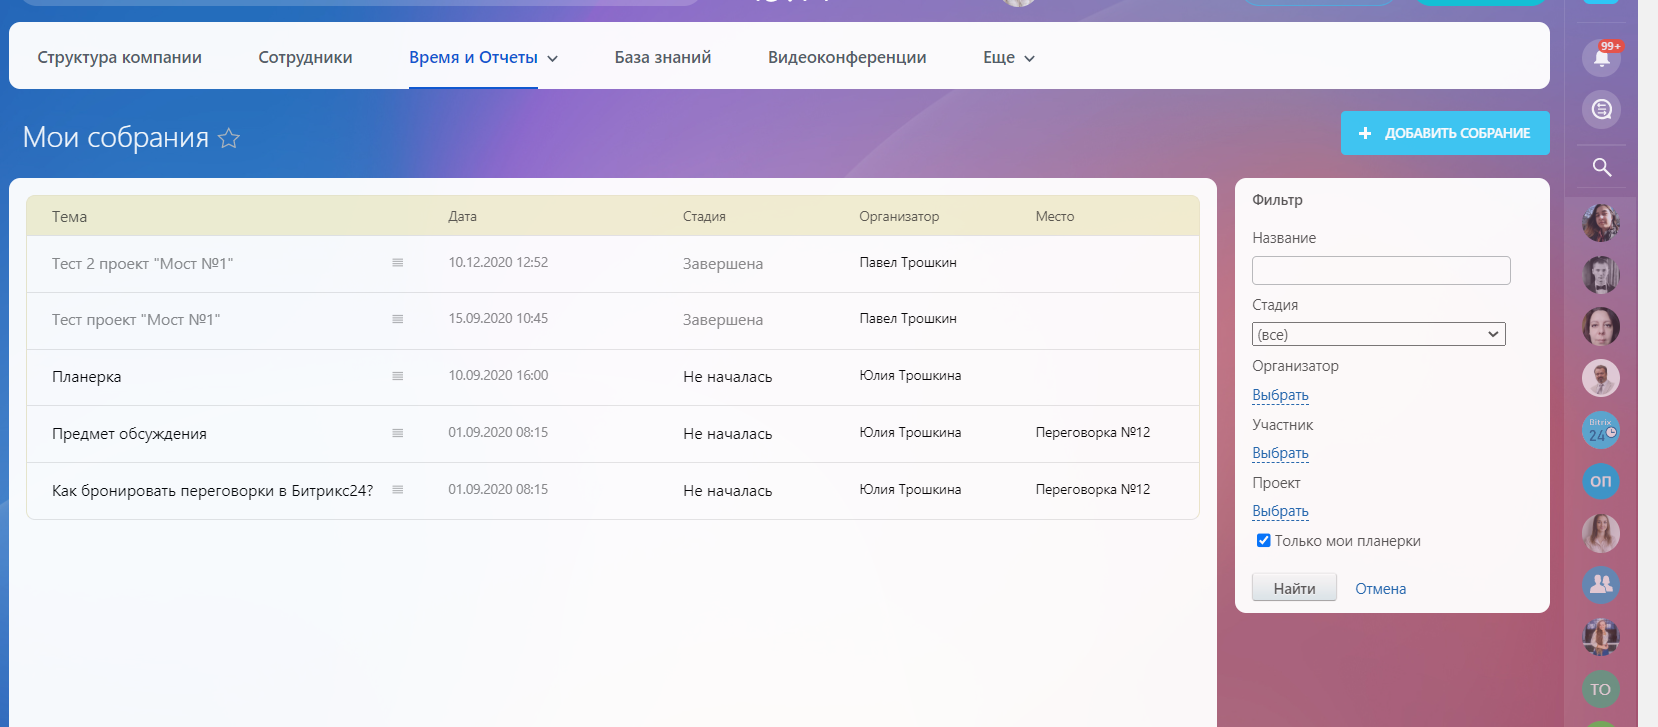The height and width of the screenshot is (727, 1658).
Task: Open row menu icon for 'Планерка'
Action: pyautogui.click(x=397, y=376)
